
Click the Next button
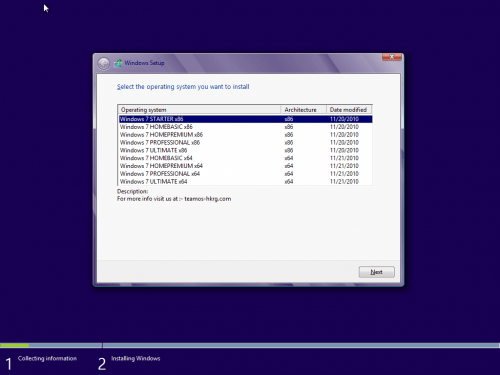point(377,272)
